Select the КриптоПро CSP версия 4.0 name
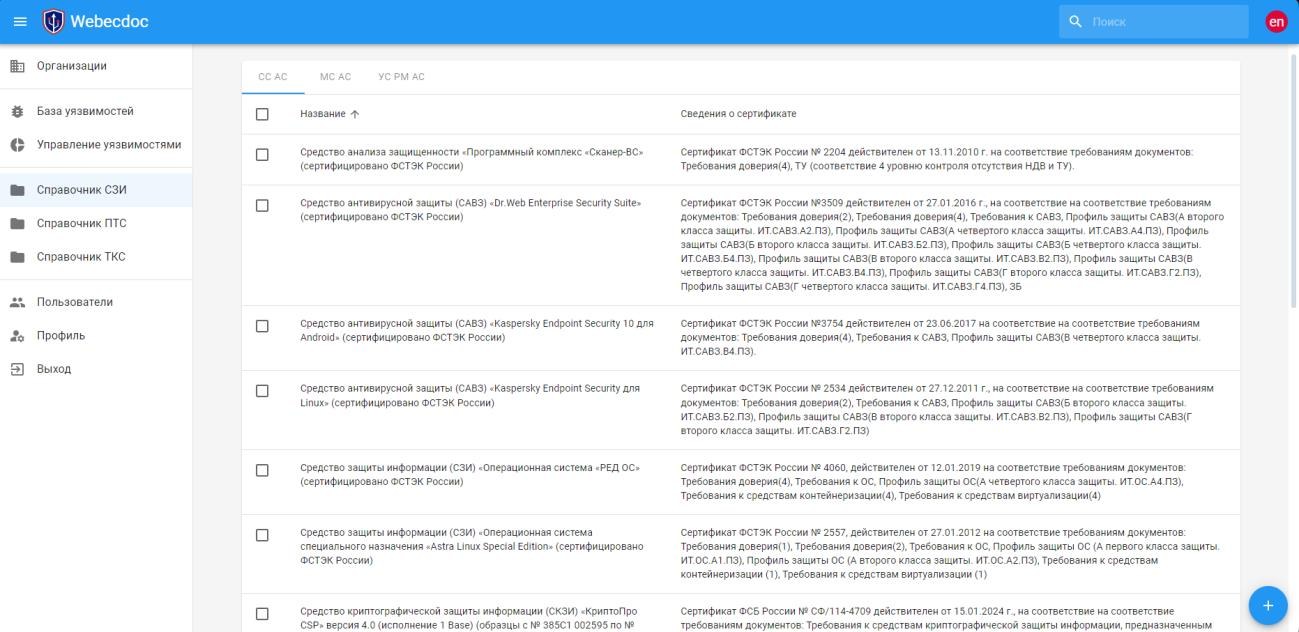 click(470, 618)
